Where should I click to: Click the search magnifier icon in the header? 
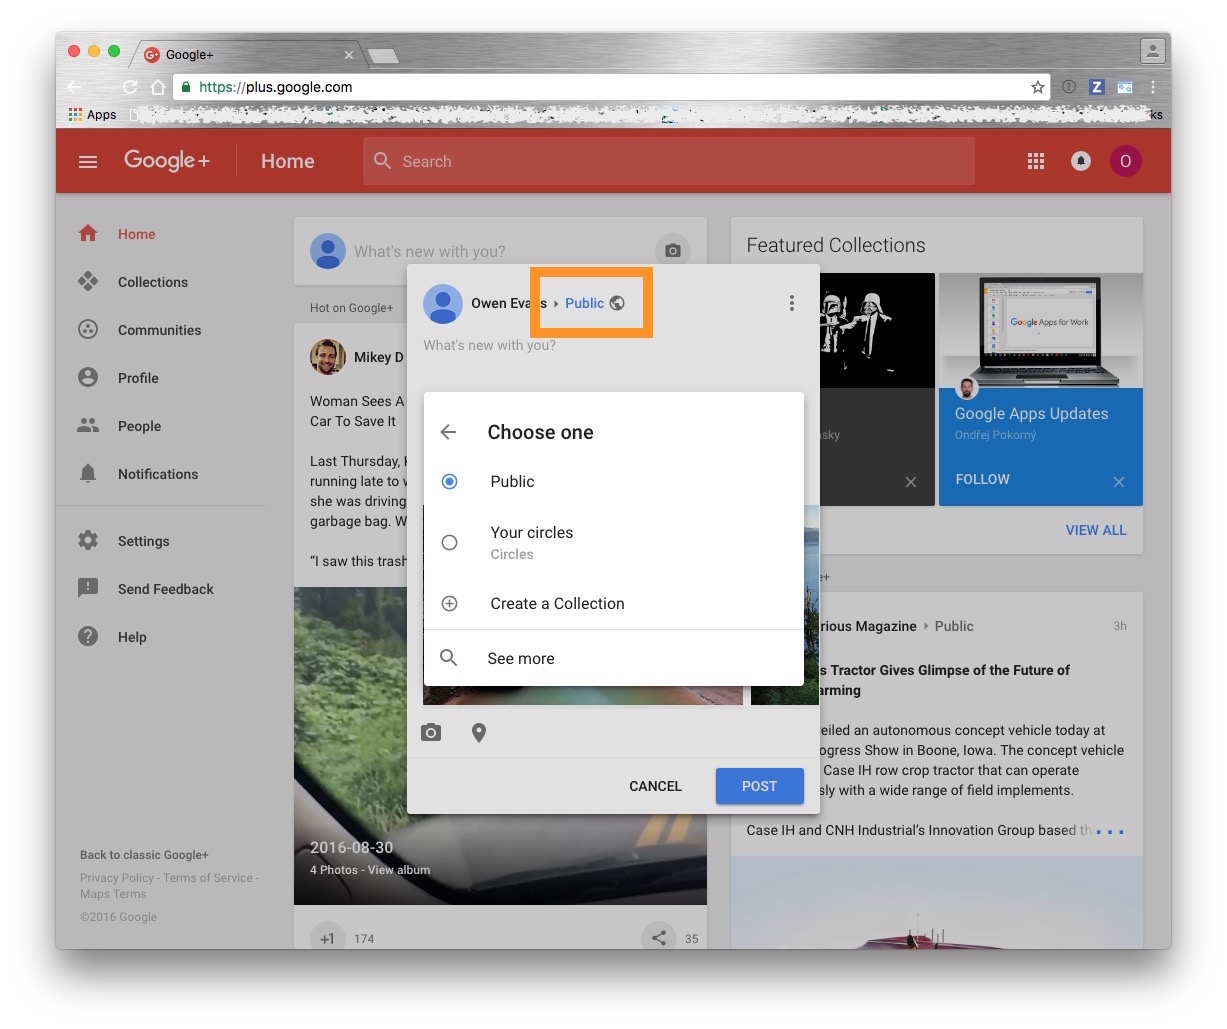click(382, 161)
